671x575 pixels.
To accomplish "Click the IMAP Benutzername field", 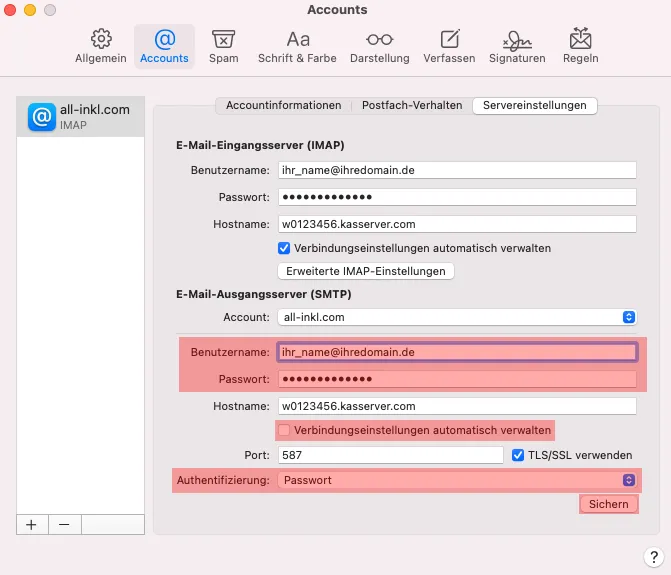I will [457, 170].
